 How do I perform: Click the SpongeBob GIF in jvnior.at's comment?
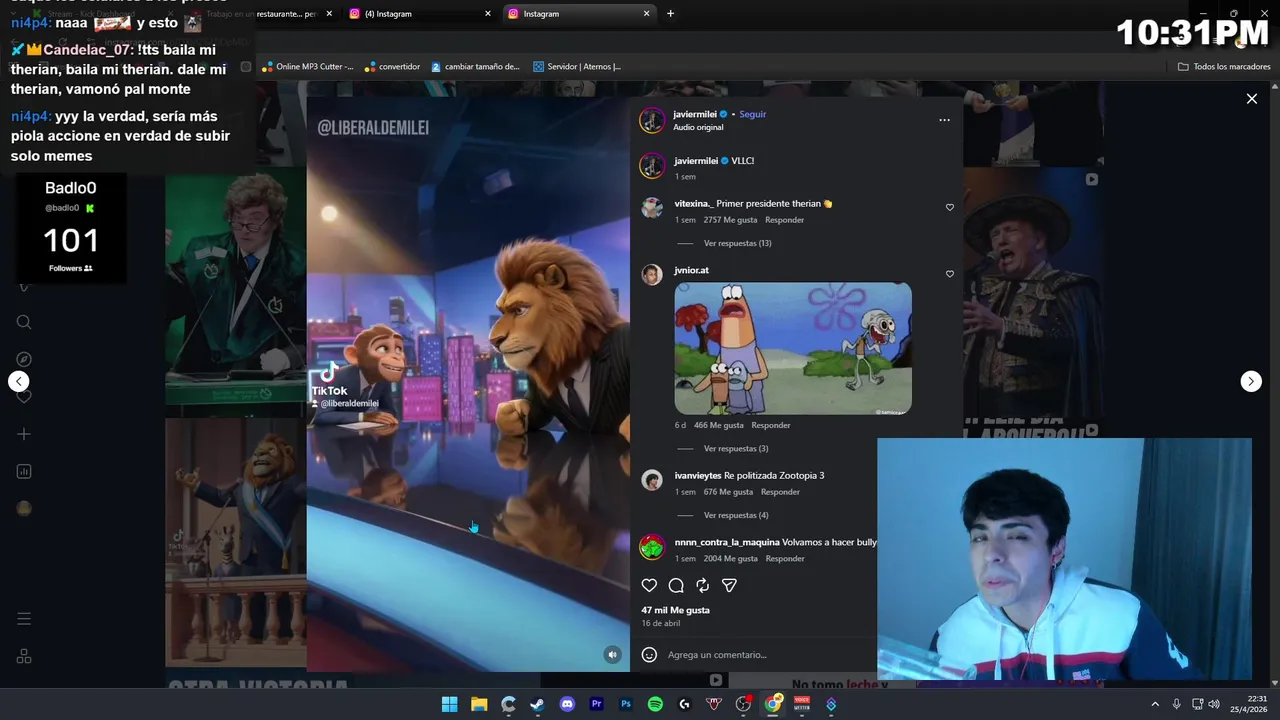tap(793, 348)
